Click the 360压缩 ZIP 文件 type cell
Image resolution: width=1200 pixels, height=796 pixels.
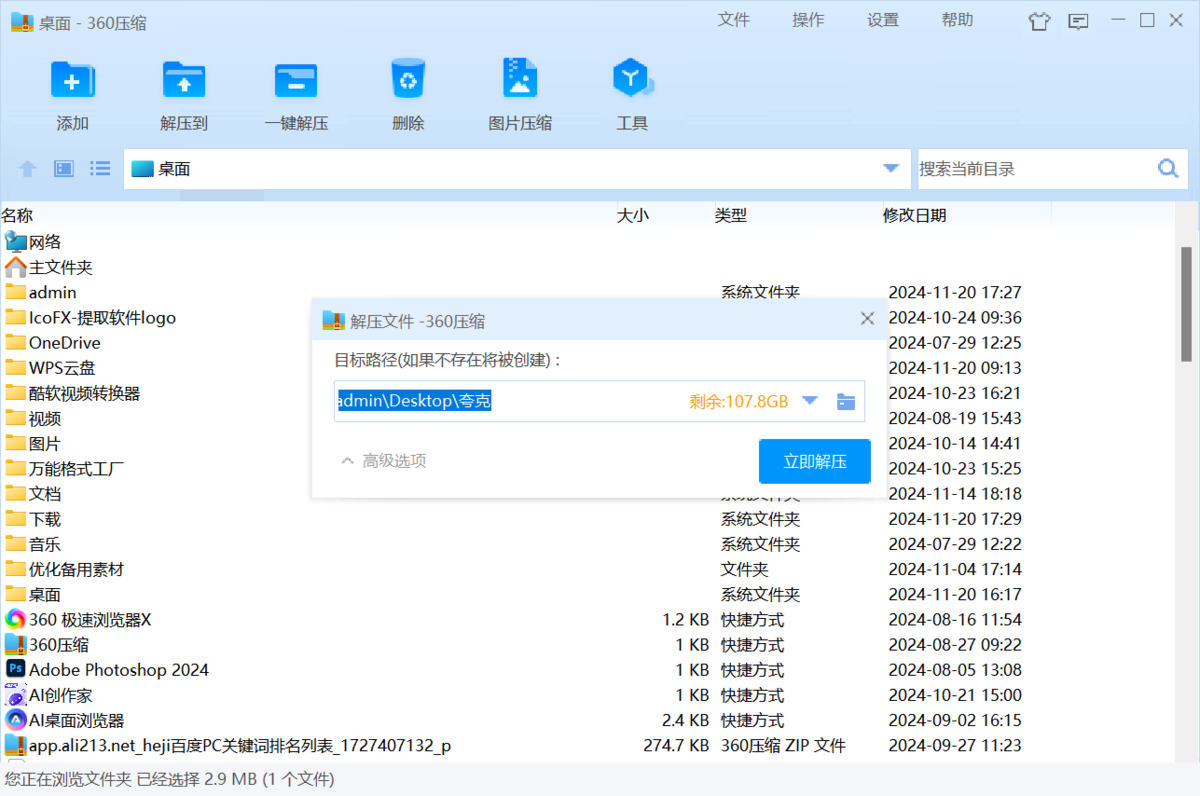783,746
